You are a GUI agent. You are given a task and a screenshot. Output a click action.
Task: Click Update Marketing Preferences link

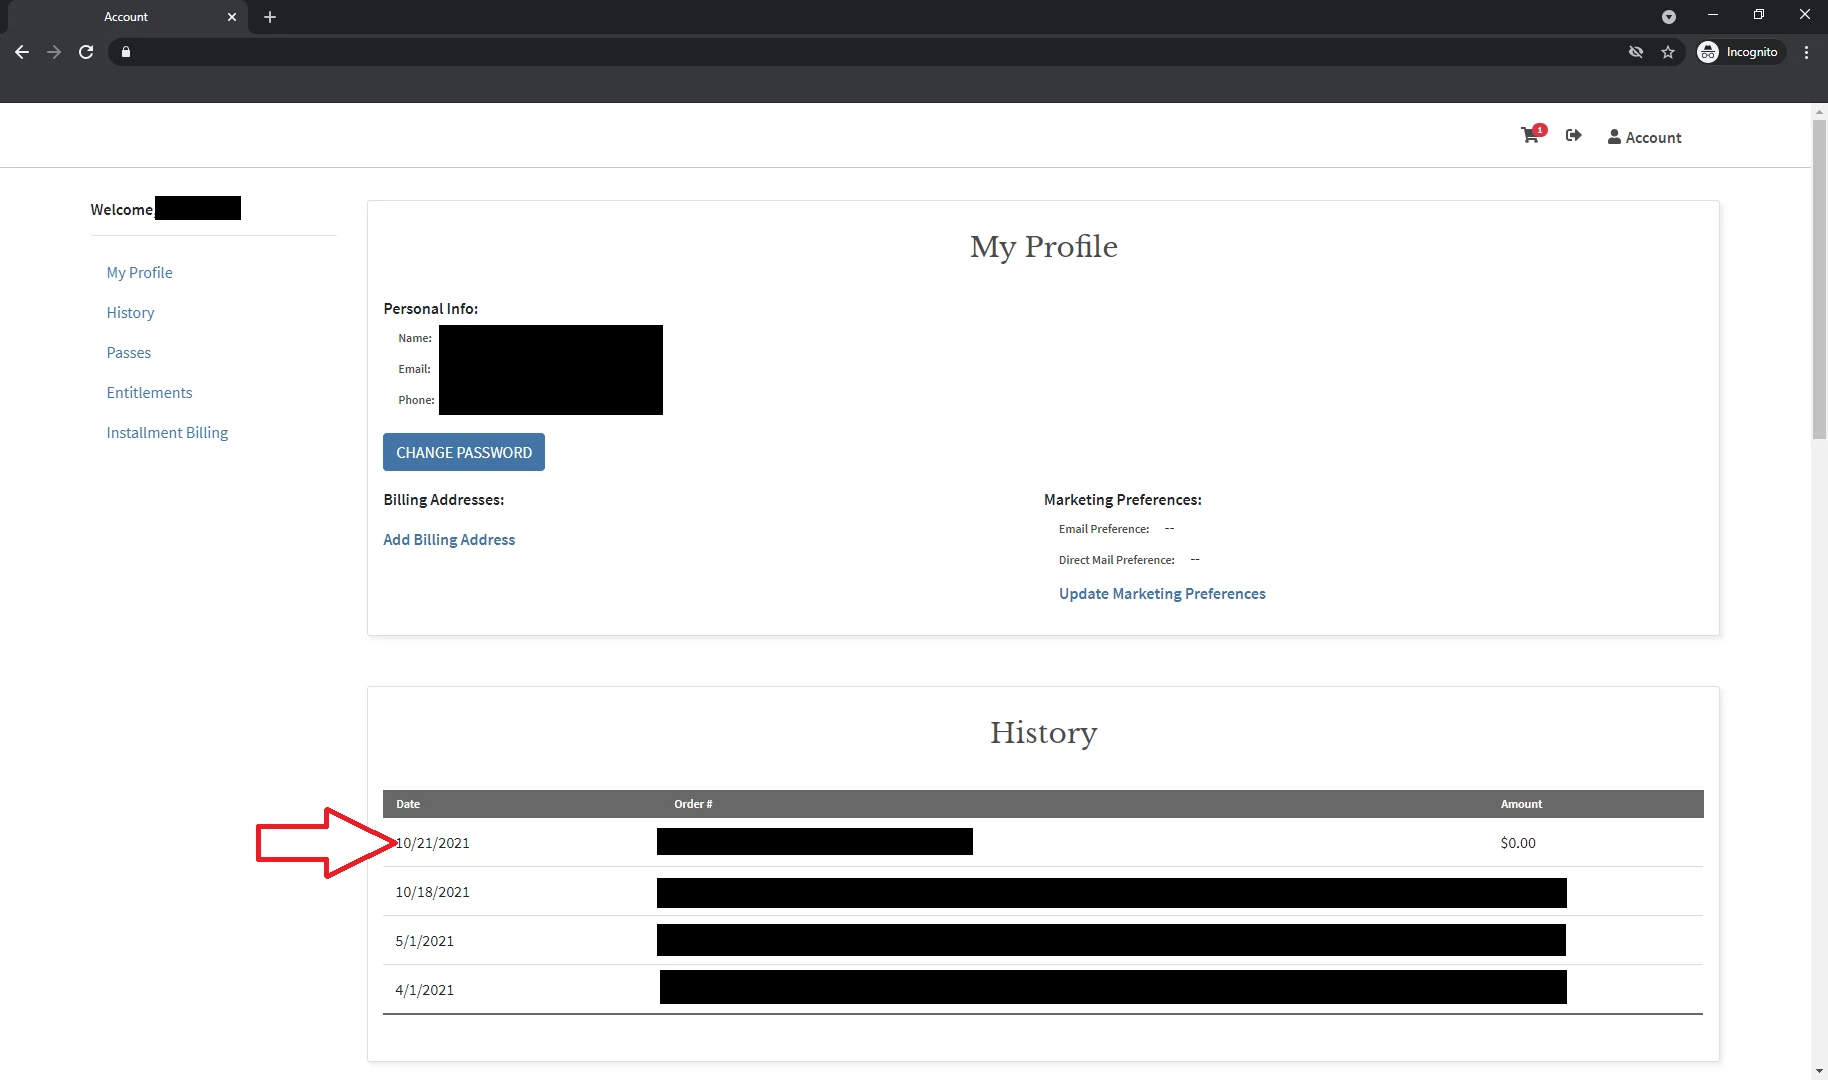click(x=1162, y=593)
